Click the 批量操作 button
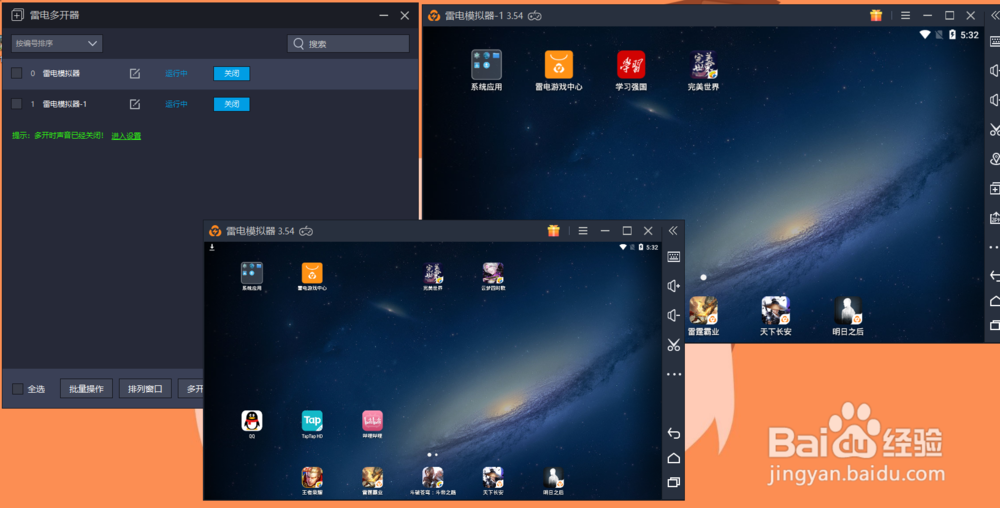The width and height of the screenshot is (1000, 508). click(86, 388)
